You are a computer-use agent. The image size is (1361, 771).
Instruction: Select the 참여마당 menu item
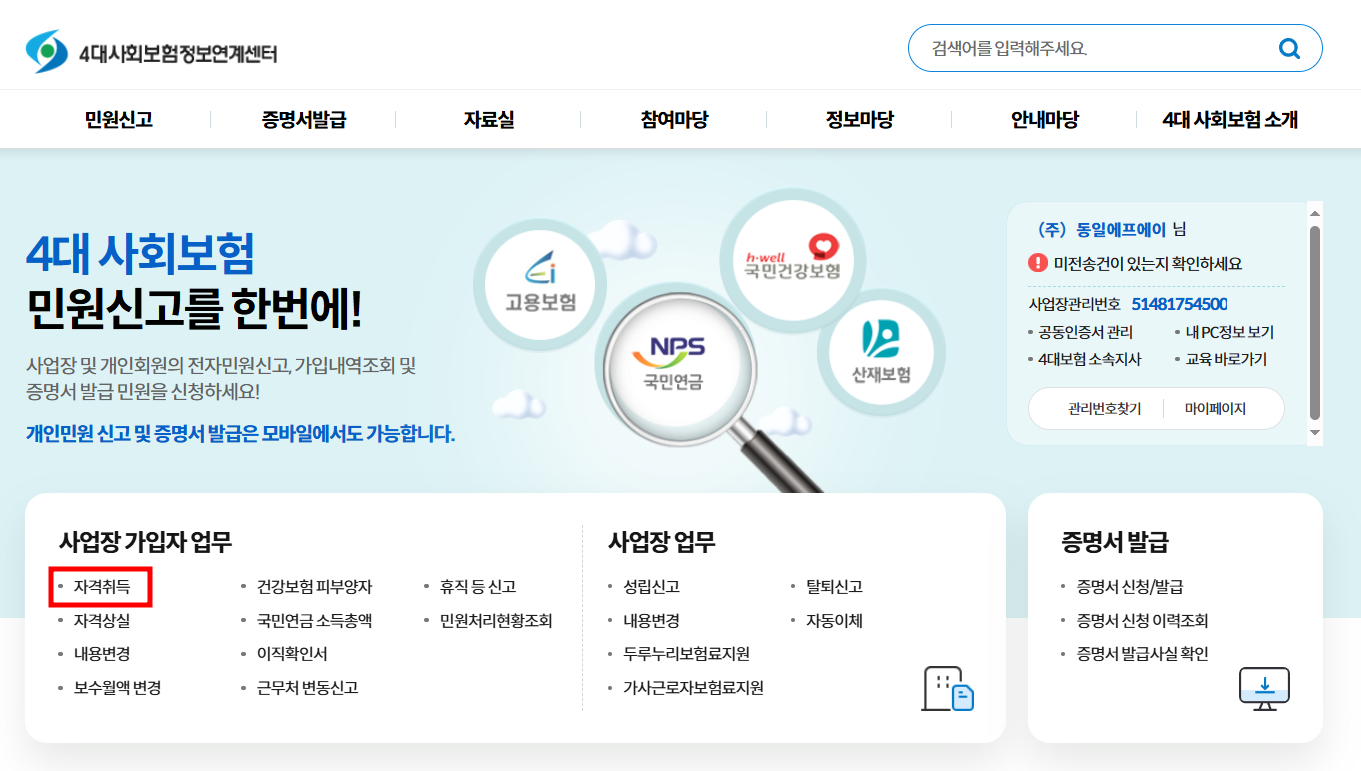coord(672,119)
